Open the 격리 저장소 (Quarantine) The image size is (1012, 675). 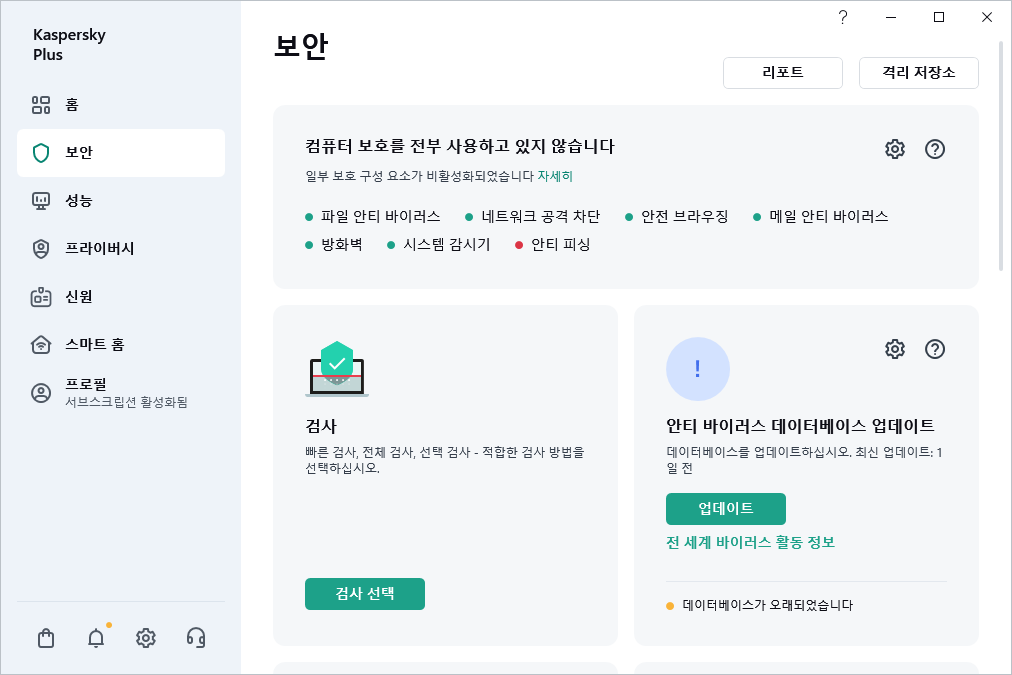918,73
